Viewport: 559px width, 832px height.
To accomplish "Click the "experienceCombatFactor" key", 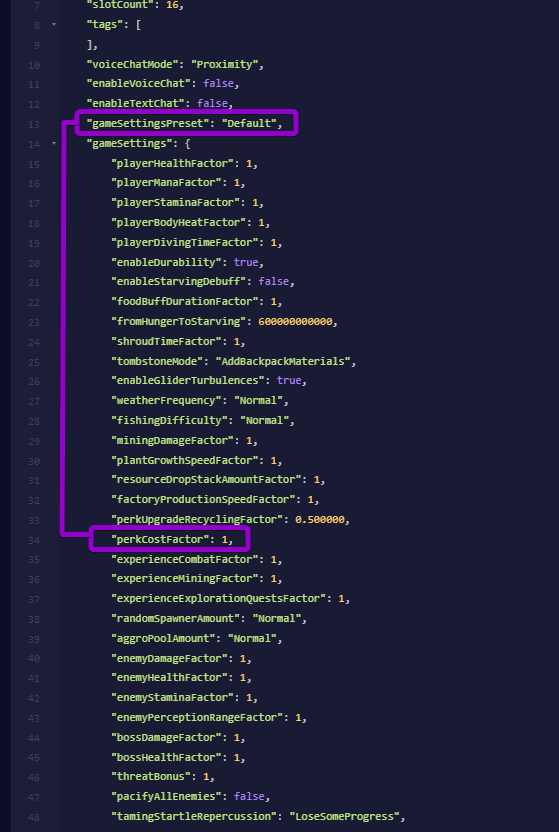I will pos(185,559).
